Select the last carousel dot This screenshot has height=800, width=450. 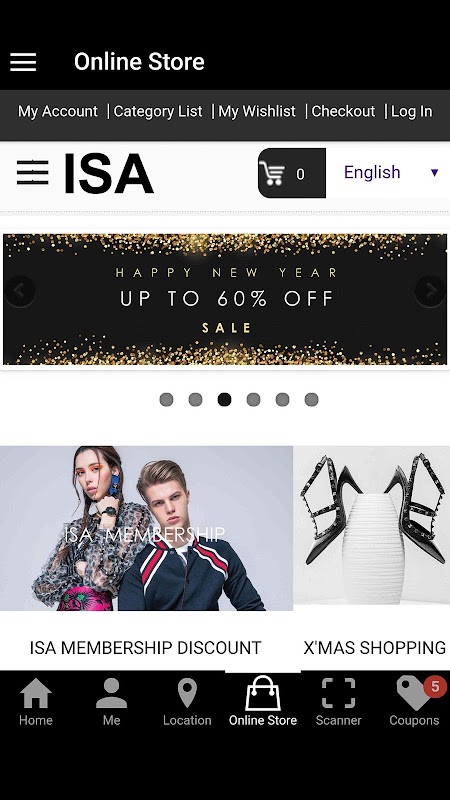point(312,399)
